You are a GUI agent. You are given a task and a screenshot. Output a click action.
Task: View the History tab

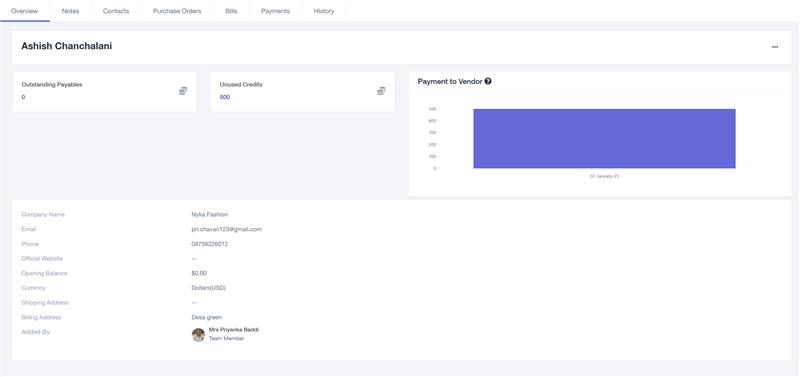click(324, 11)
